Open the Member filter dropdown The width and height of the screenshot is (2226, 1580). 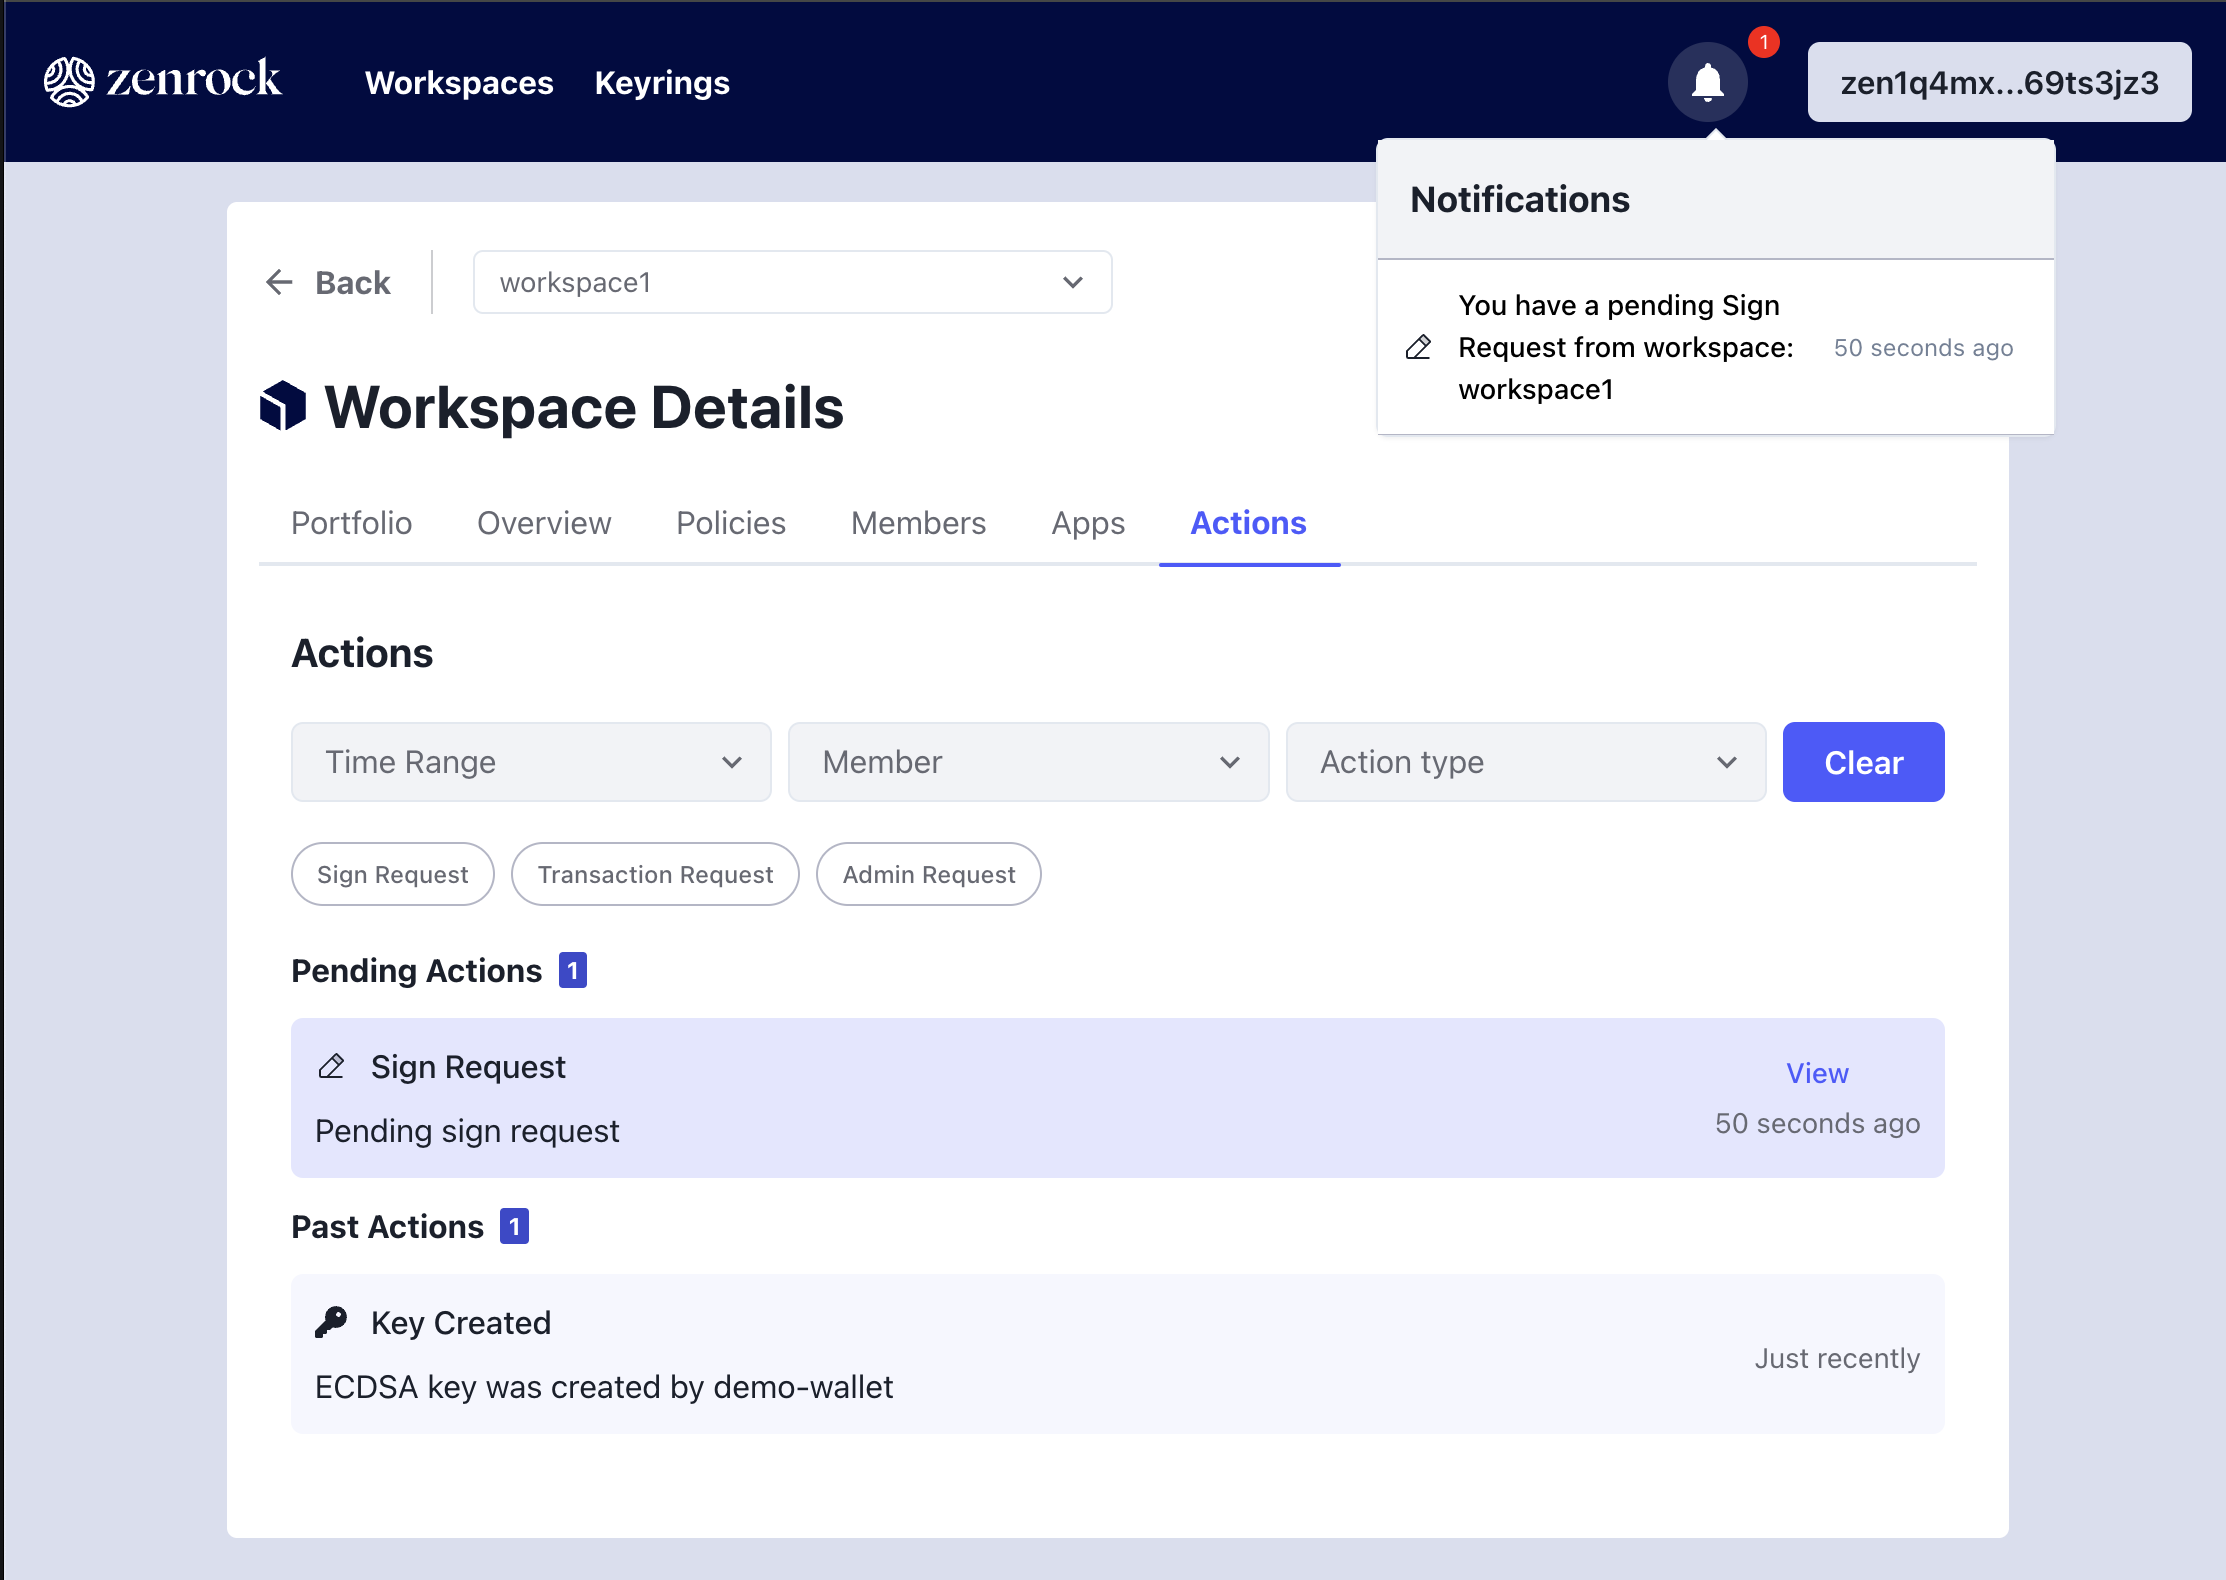[x=1028, y=762]
